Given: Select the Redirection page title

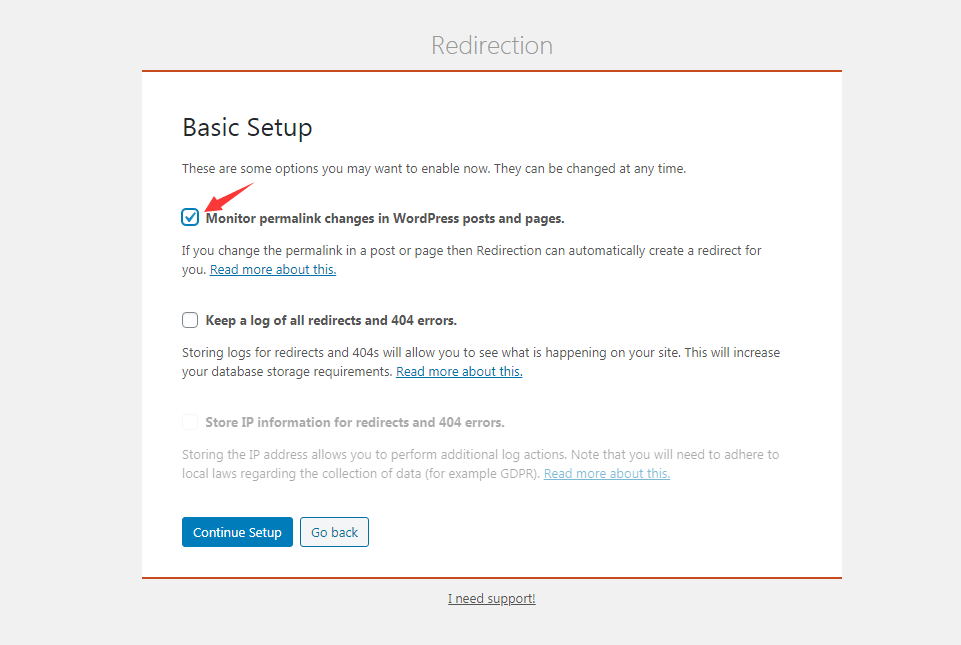Looking at the screenshot, I should (491, 45).
